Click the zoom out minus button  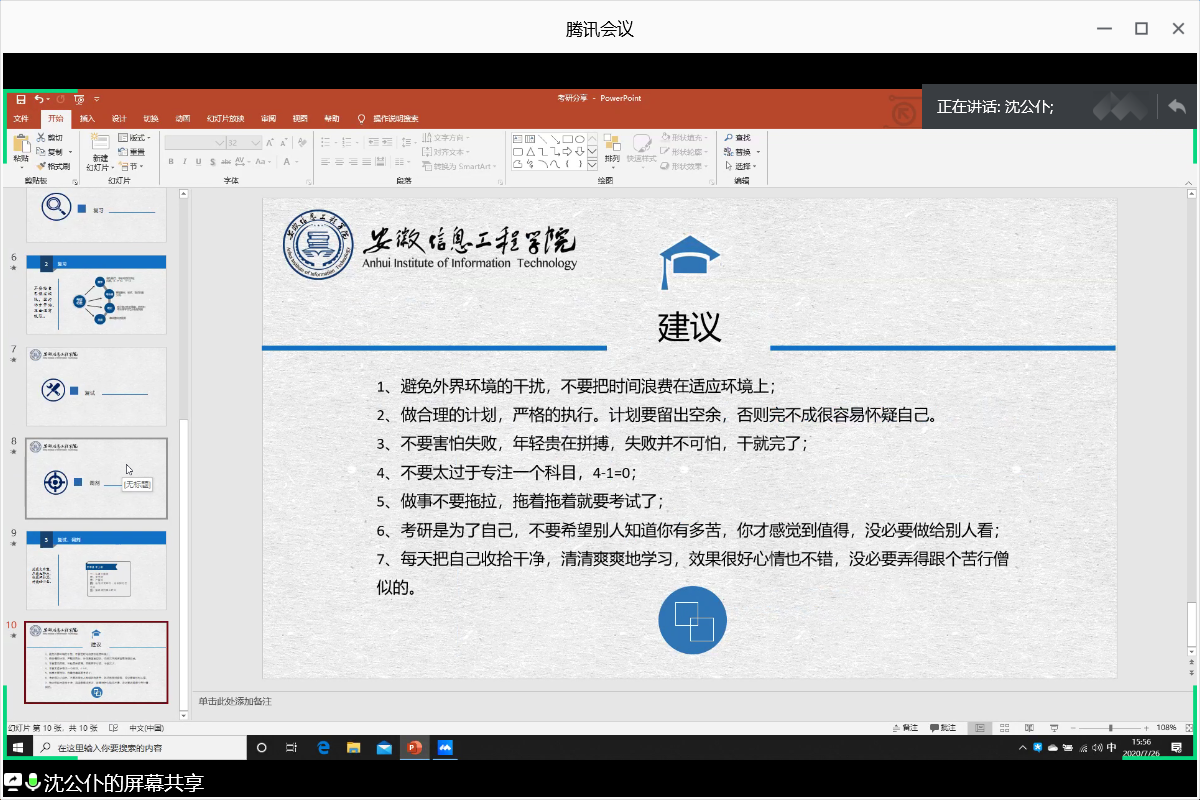tap(1073, 727)
